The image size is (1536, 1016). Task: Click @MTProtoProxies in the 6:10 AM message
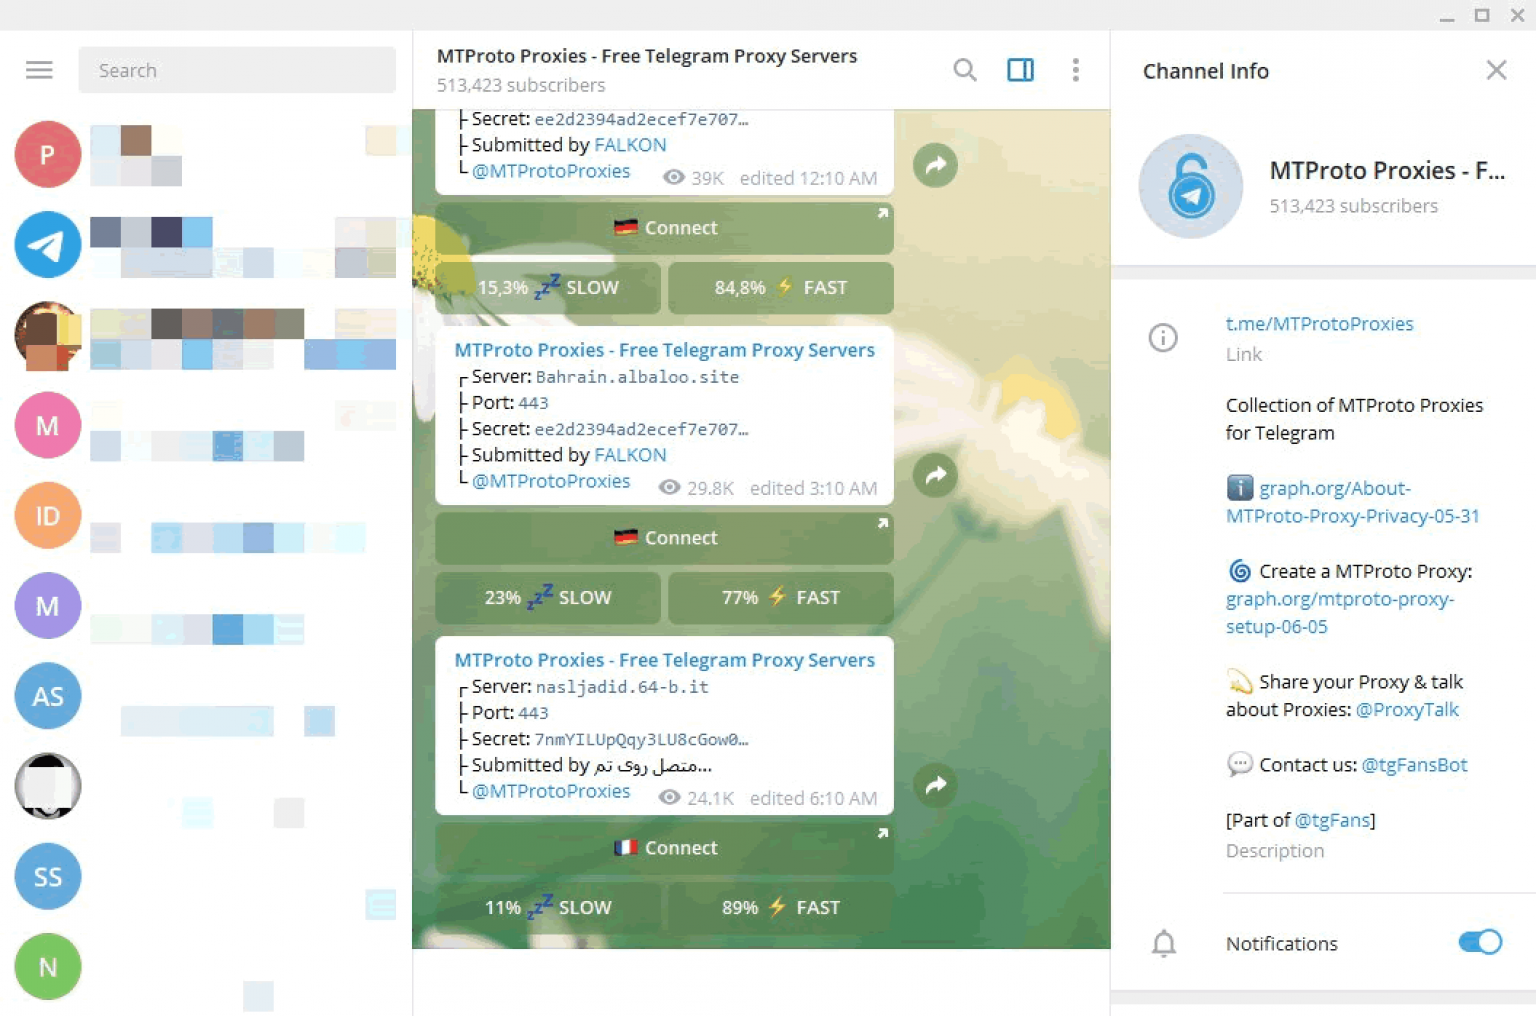pyautogui.click(x=551, y=791)
